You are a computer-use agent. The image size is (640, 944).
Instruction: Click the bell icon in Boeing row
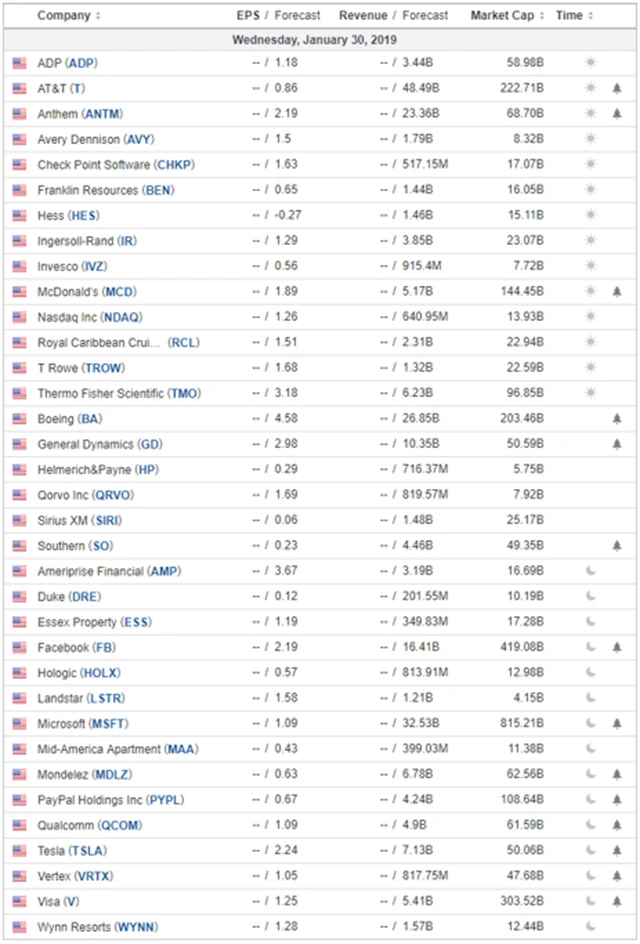click(x=617, y=419)
